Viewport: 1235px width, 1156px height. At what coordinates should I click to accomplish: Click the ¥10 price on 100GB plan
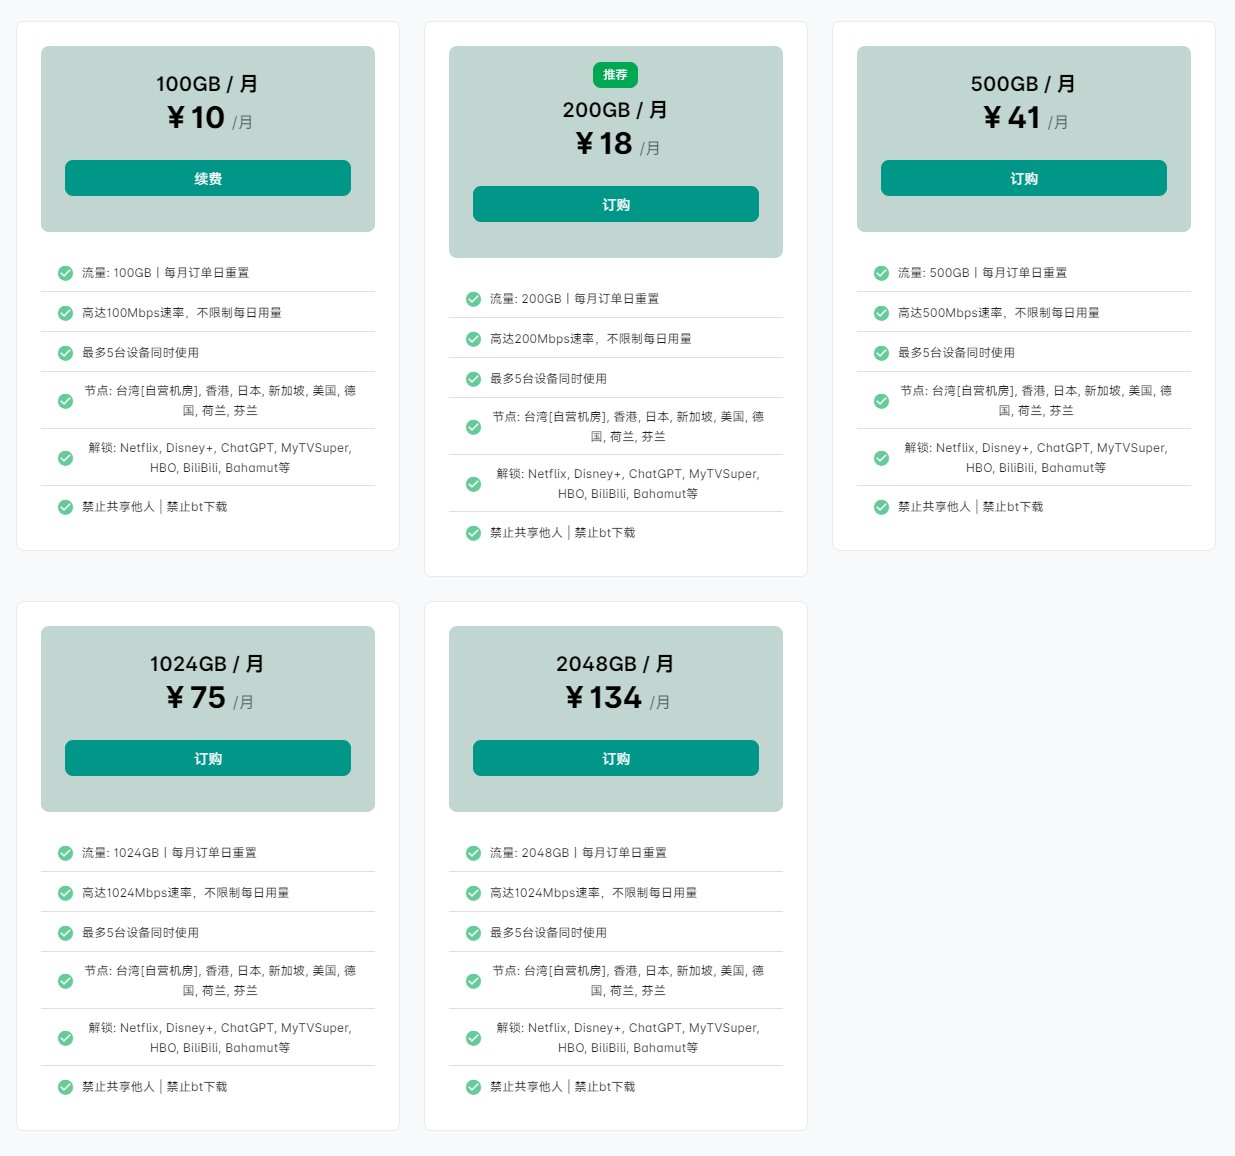[197, 118]
